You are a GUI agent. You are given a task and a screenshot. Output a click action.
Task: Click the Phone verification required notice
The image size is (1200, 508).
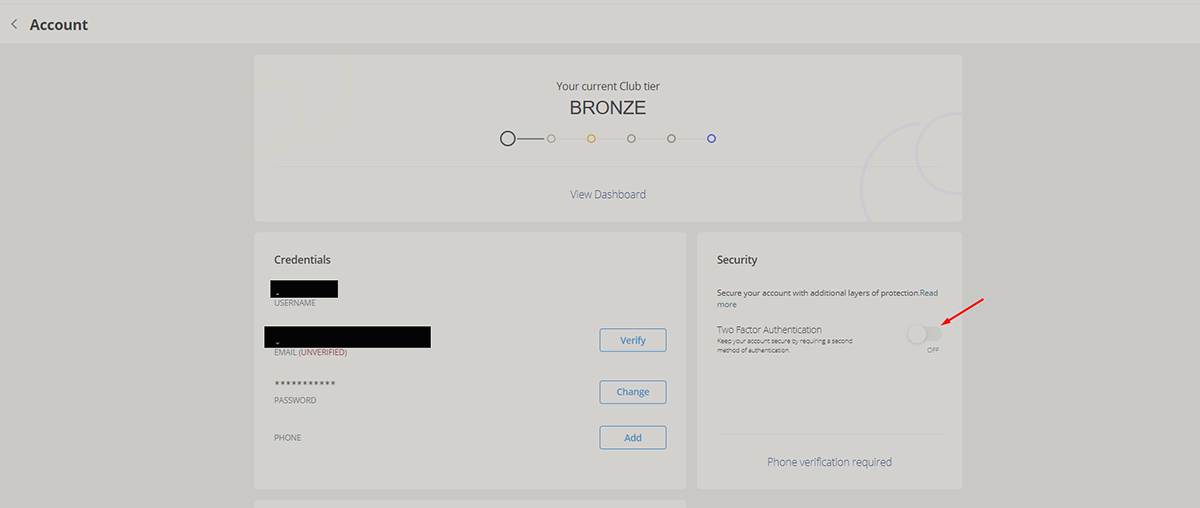click(829, 462)
